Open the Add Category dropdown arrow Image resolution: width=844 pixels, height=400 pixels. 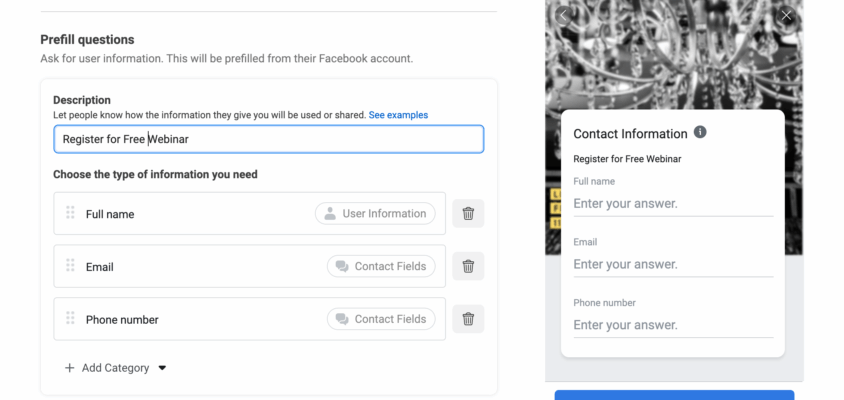(162, 368)
